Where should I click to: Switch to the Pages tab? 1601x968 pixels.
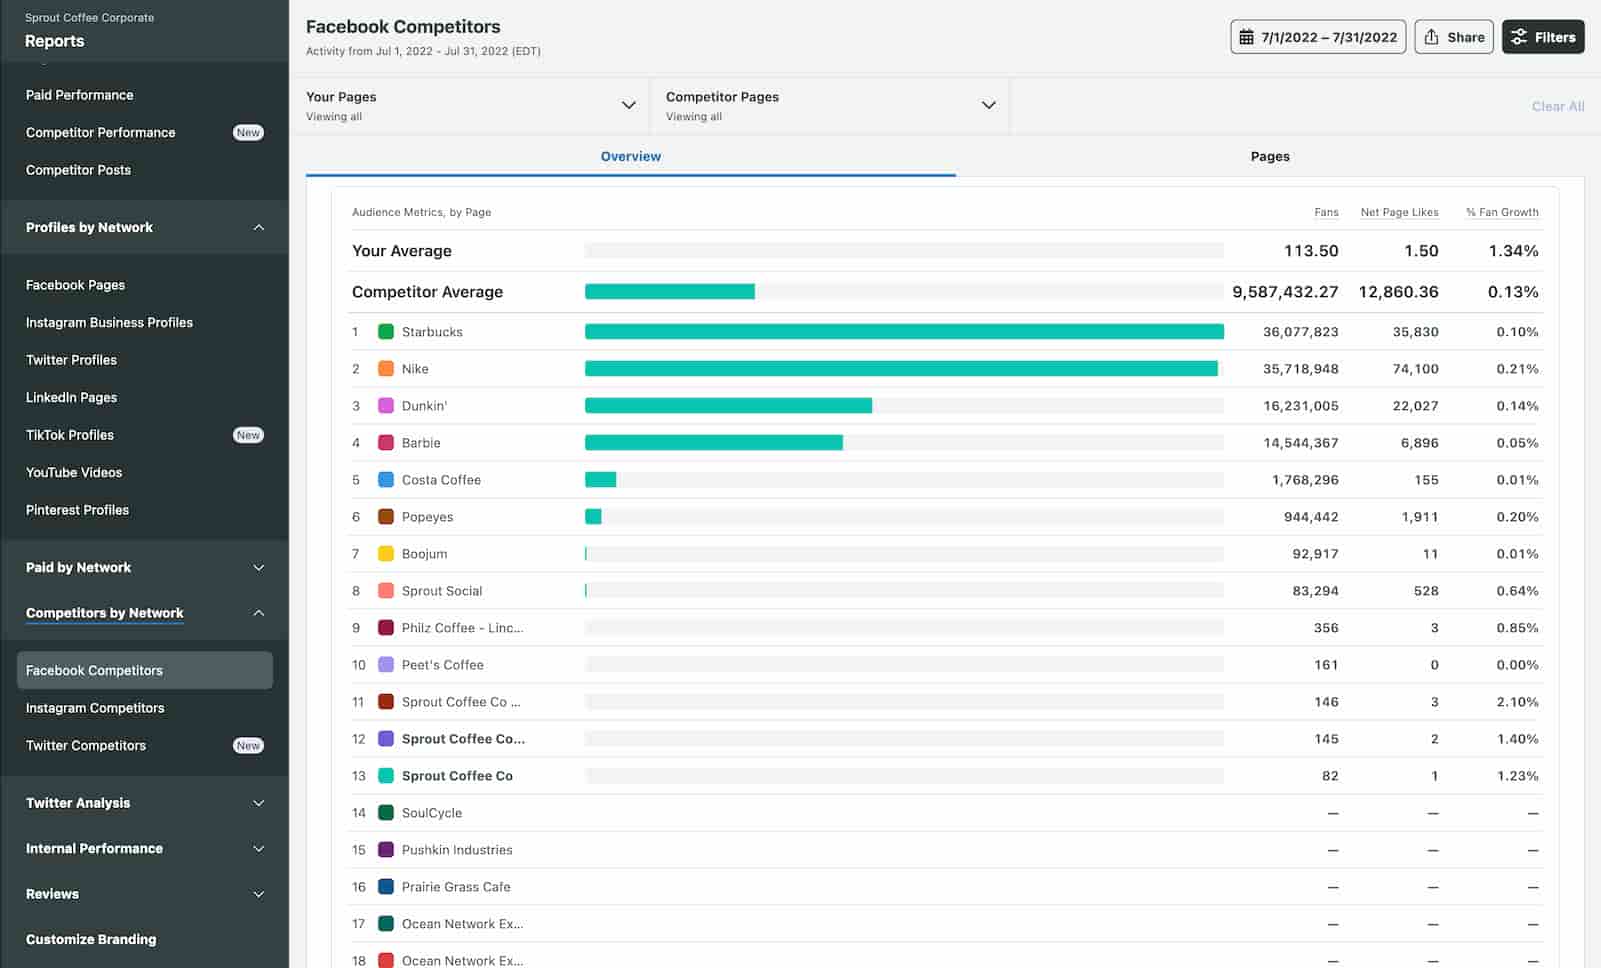[1269, 157]
